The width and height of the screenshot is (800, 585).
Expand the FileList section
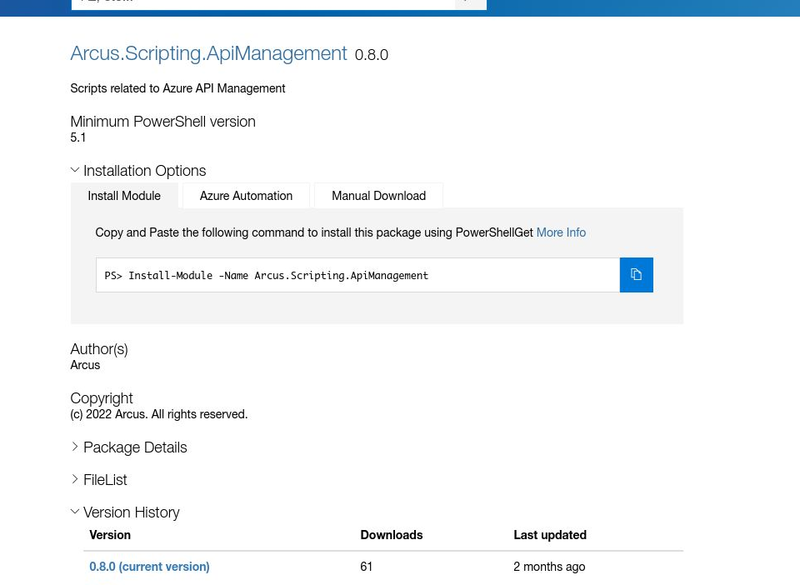[99, 480]
